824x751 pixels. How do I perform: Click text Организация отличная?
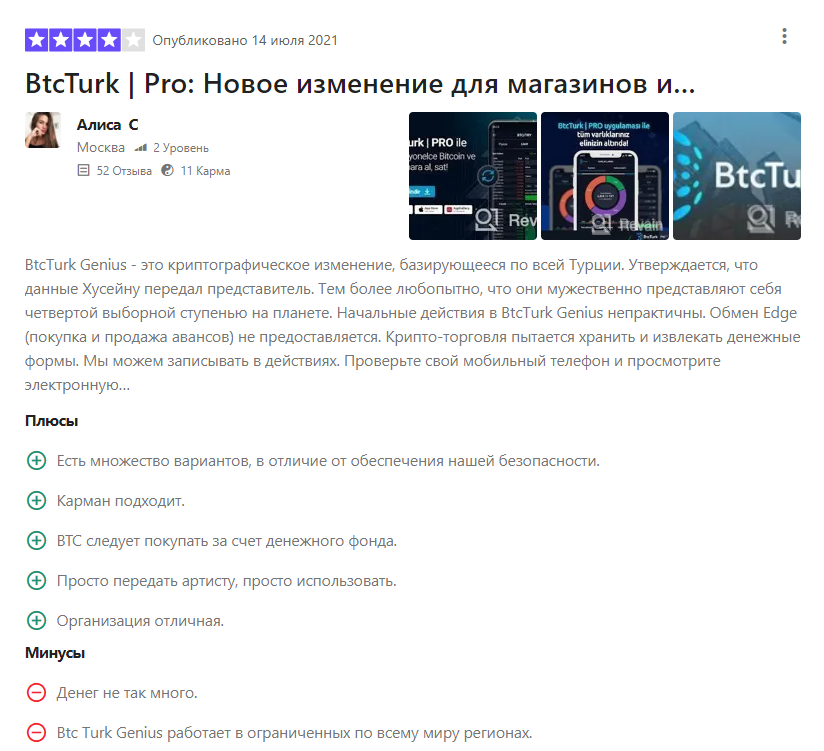coord(140,621)
